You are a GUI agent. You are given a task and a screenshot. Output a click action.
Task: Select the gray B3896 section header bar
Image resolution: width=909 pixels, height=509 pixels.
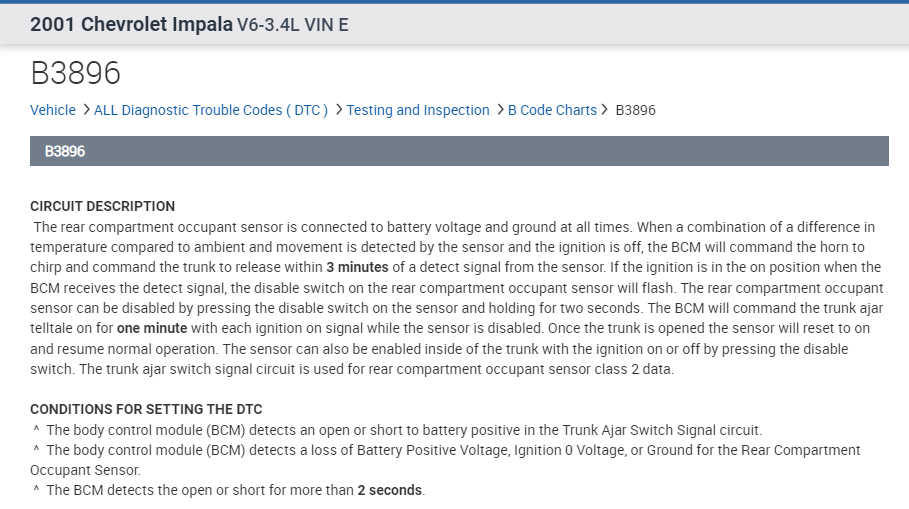(459, 151)
